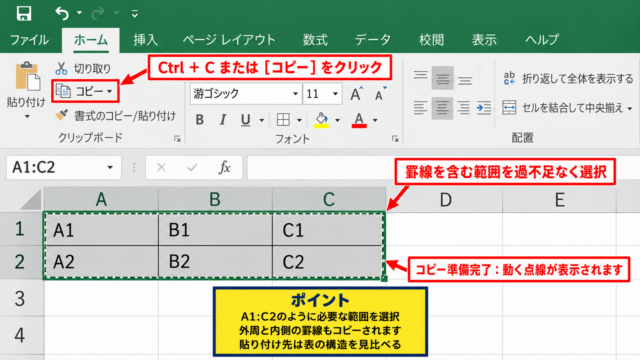Click cell containing B2
This screenshot has height=360, width=640.
216,262
